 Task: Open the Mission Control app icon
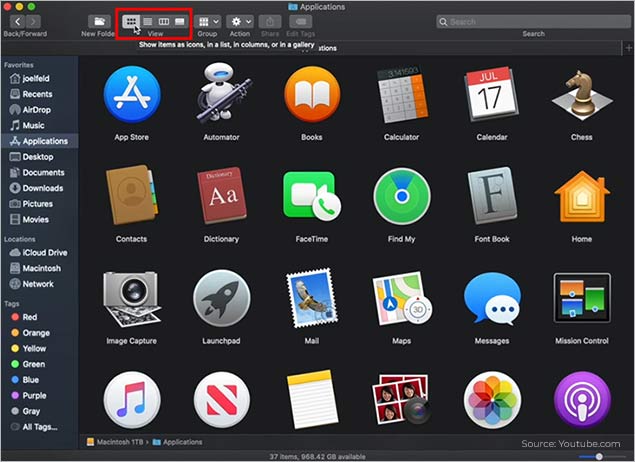pos(582,298)
